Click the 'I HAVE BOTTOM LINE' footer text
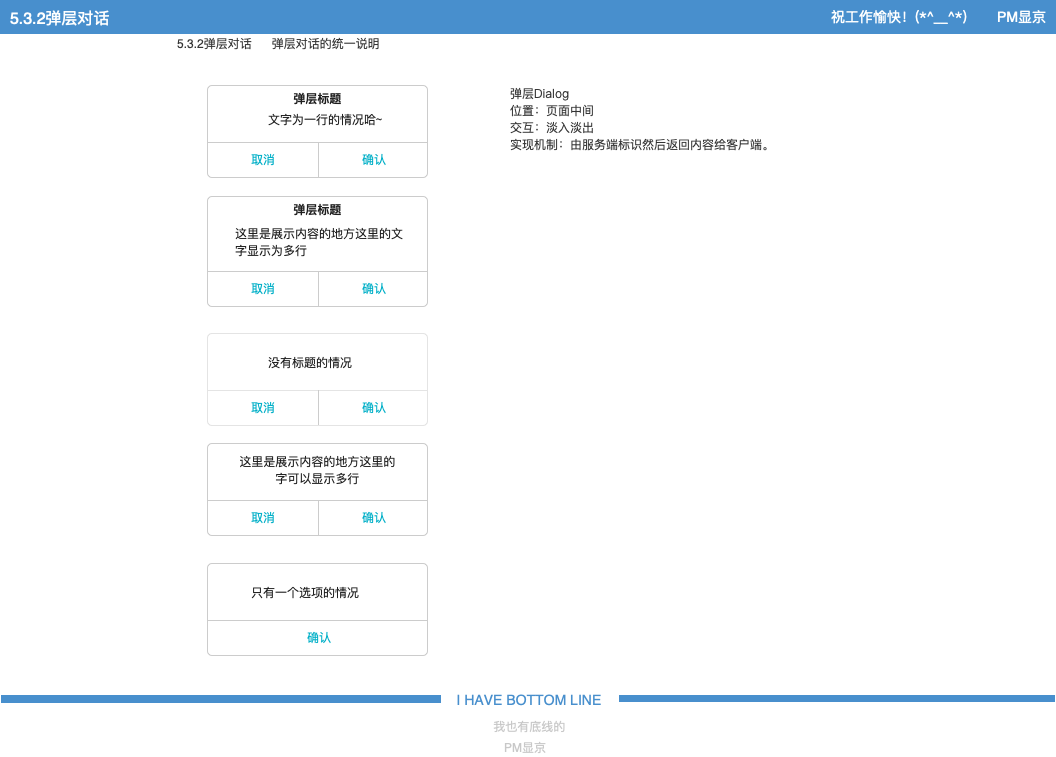The image size is (1056, 757). 529,700
